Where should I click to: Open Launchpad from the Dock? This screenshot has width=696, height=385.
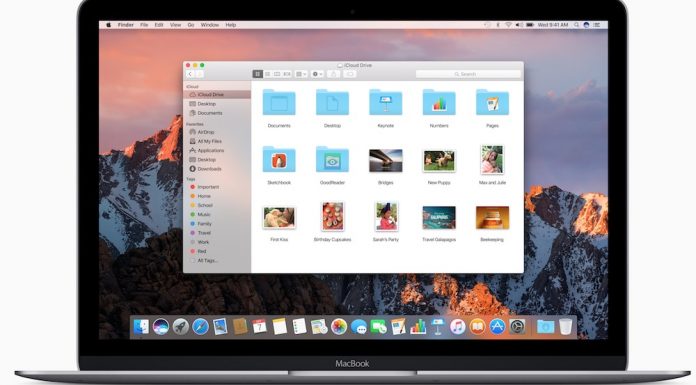coord(181,327)
